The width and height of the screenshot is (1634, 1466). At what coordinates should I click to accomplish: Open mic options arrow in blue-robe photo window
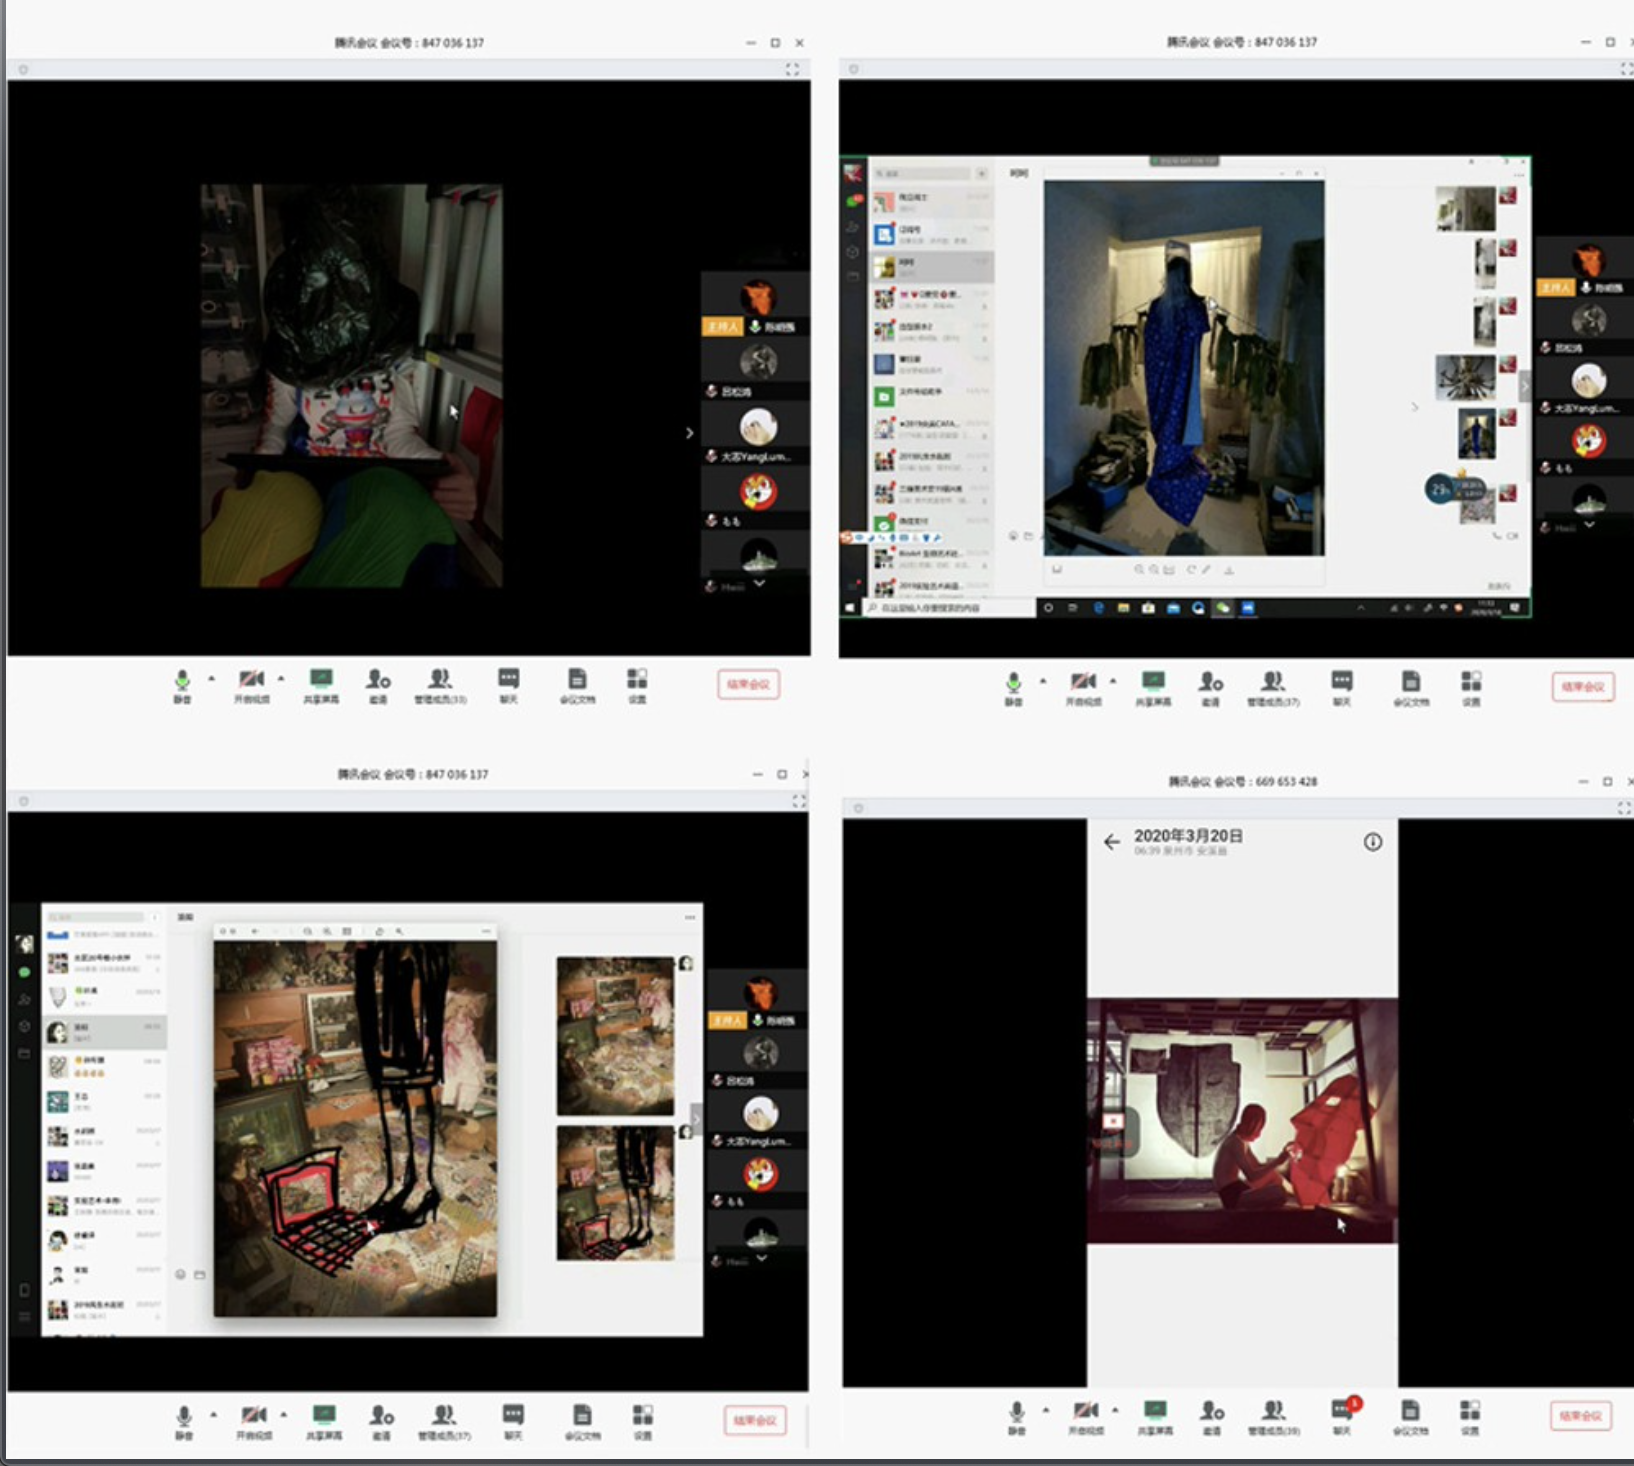coord(1043,681)
